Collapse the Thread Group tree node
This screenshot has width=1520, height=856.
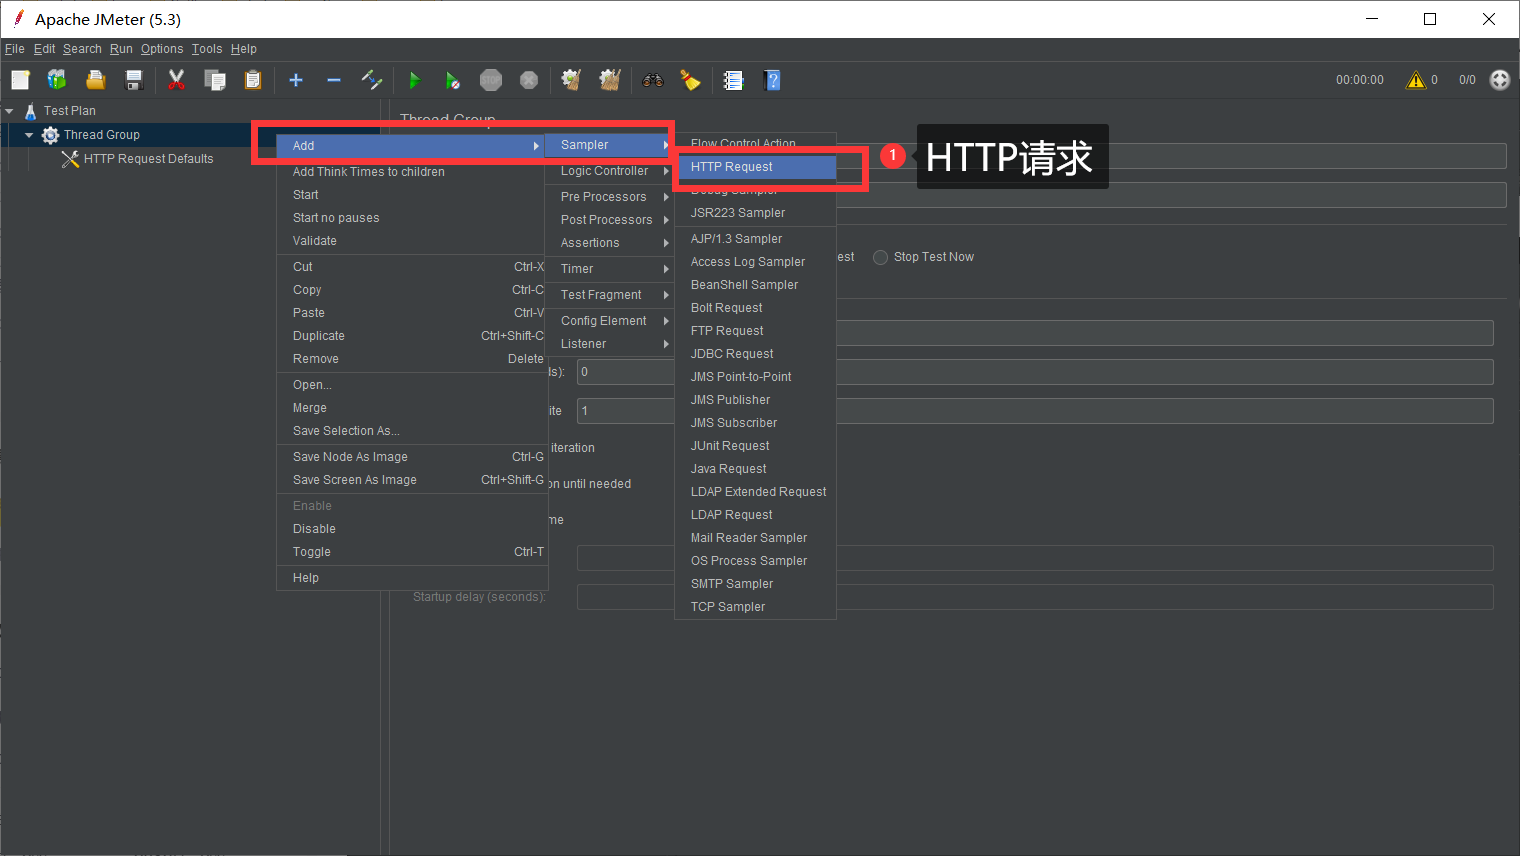point(29,135)
